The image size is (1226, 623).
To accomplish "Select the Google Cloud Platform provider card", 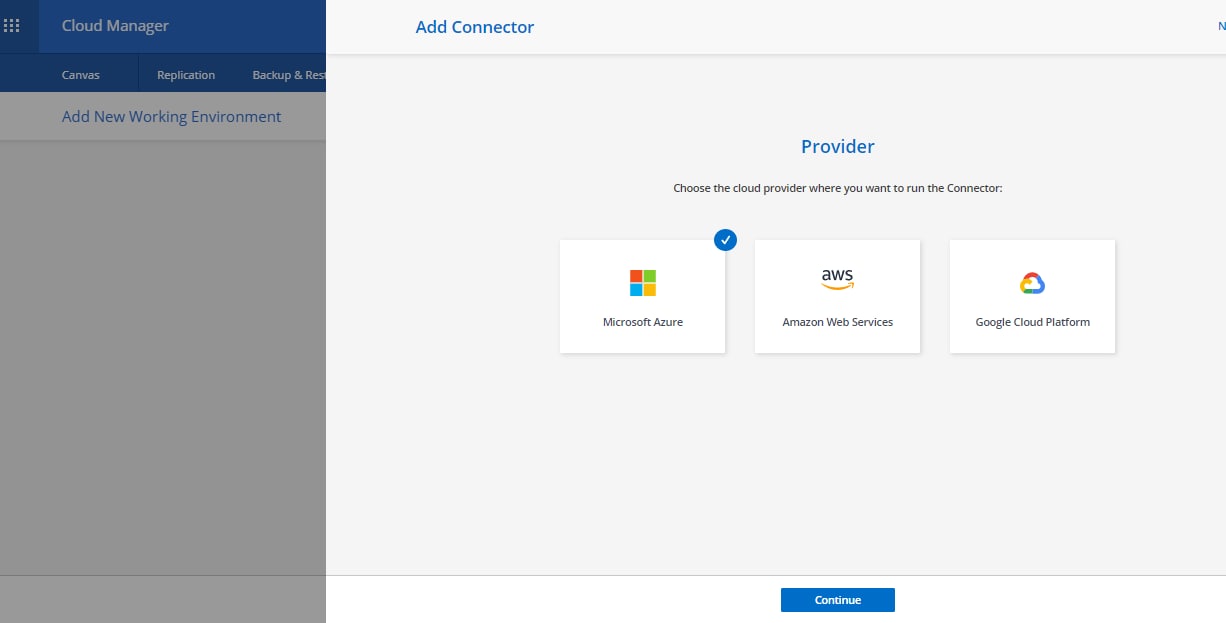I will (1032, 296).
